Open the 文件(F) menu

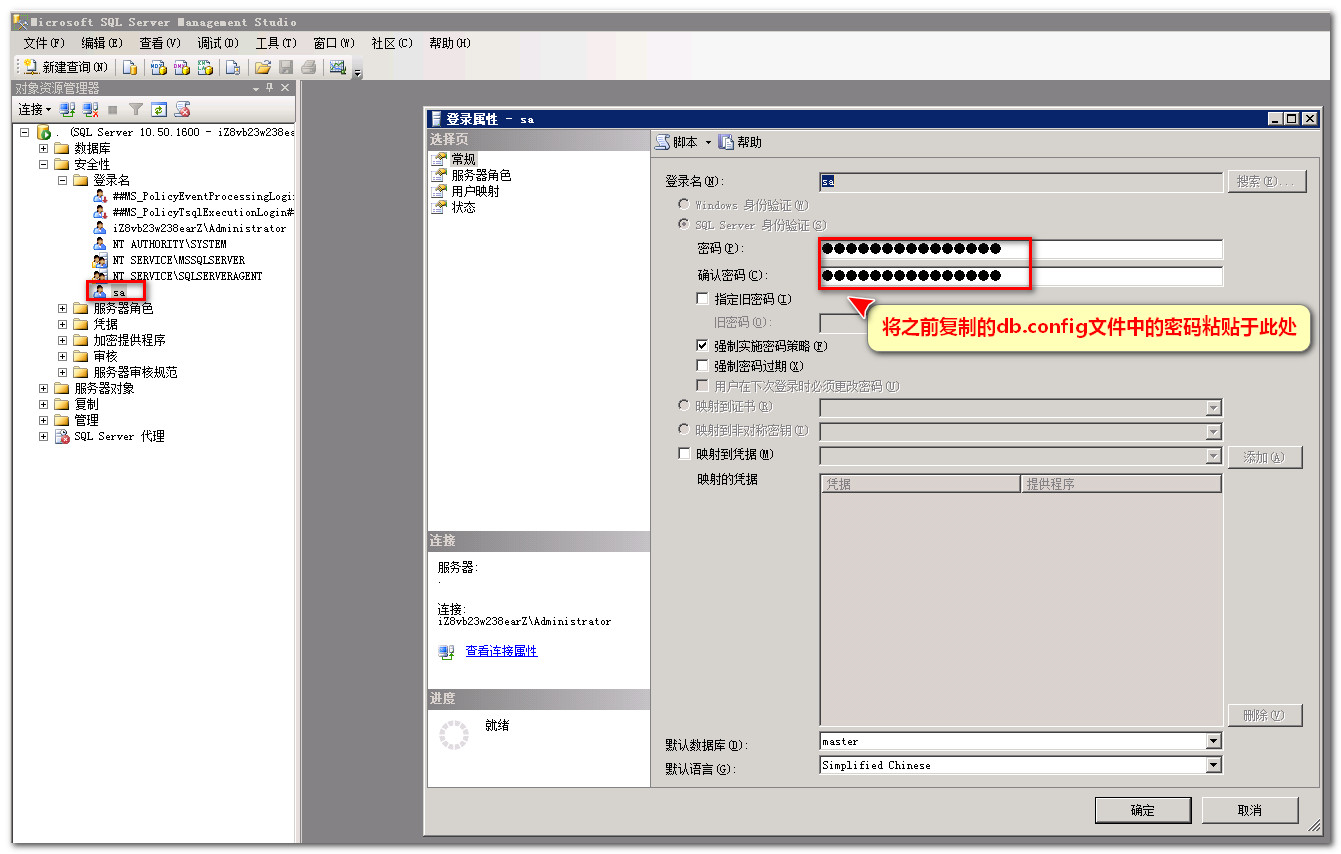(43, 43)
